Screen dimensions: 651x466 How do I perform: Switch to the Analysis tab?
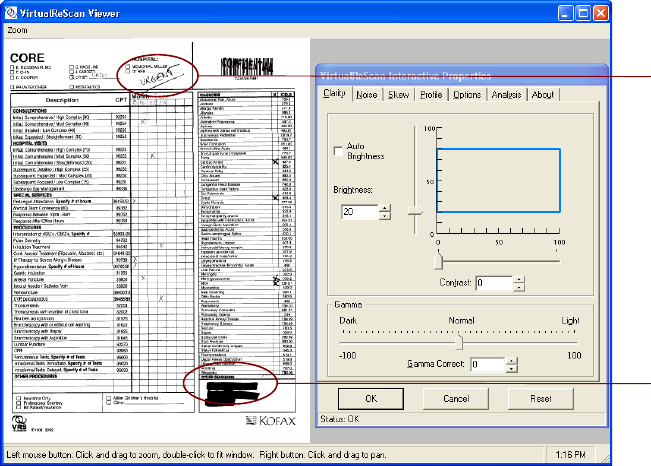tap(507, 94)
